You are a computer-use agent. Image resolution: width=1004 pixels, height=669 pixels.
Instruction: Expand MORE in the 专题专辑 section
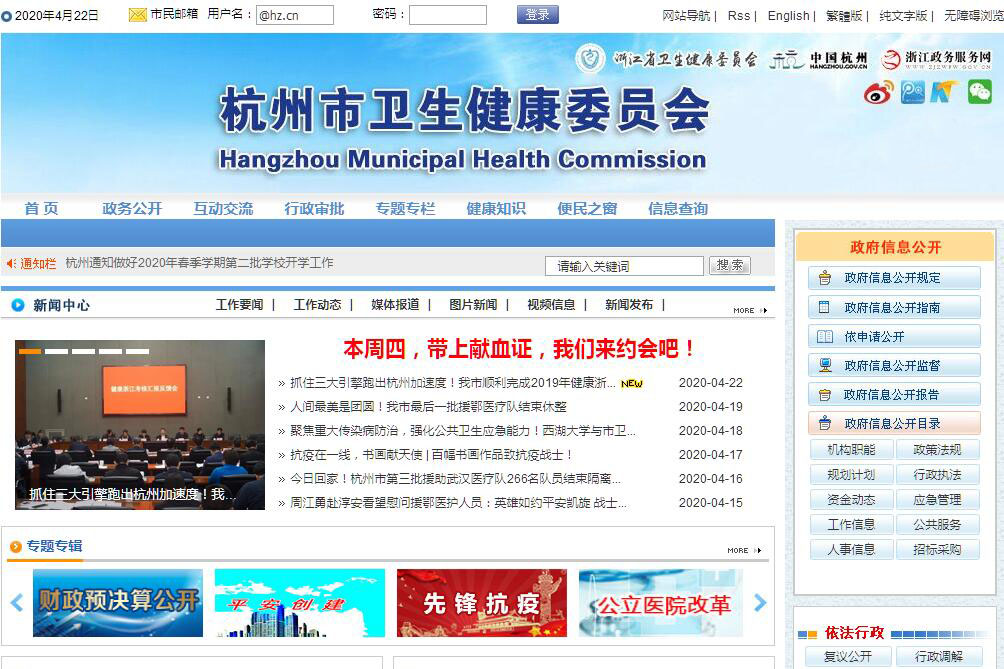coord(742,550)
